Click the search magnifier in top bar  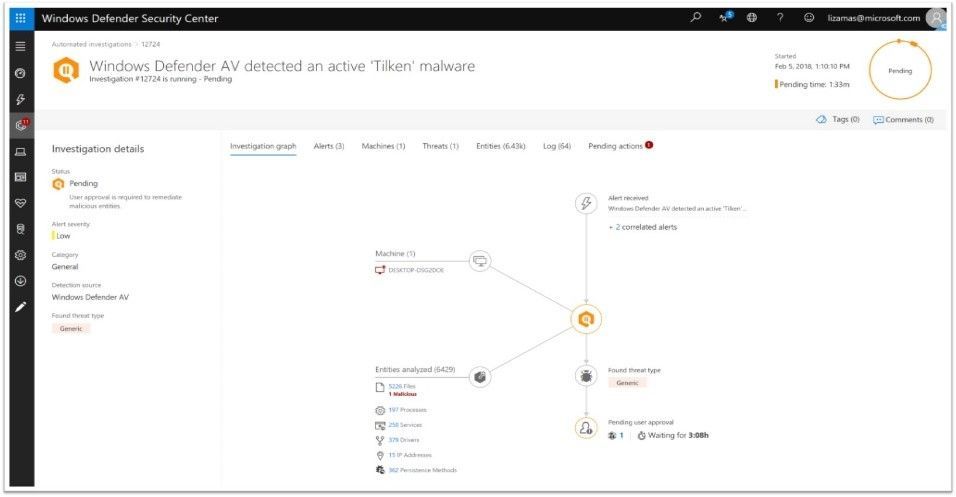click(x=696, y=18)
